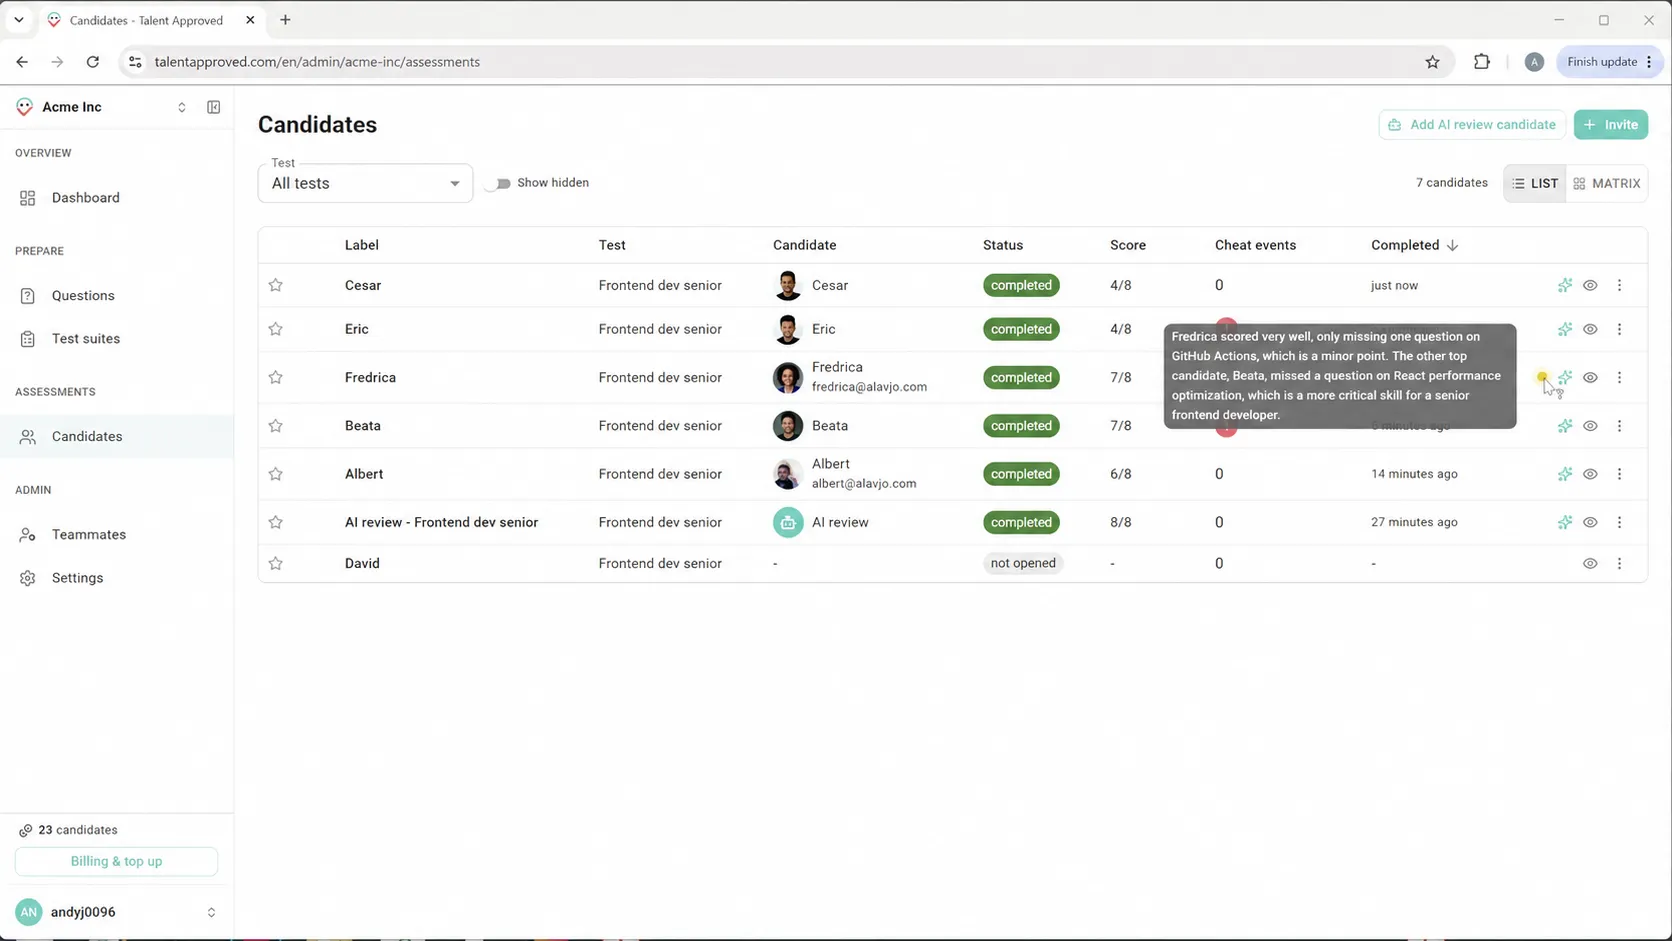Go back to the previous page

(x=22, y=62)
